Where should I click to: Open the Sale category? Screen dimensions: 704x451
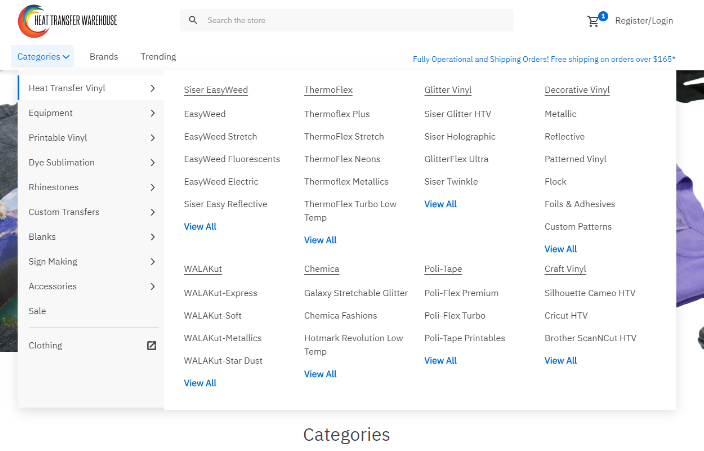click(x=37, y=311)
